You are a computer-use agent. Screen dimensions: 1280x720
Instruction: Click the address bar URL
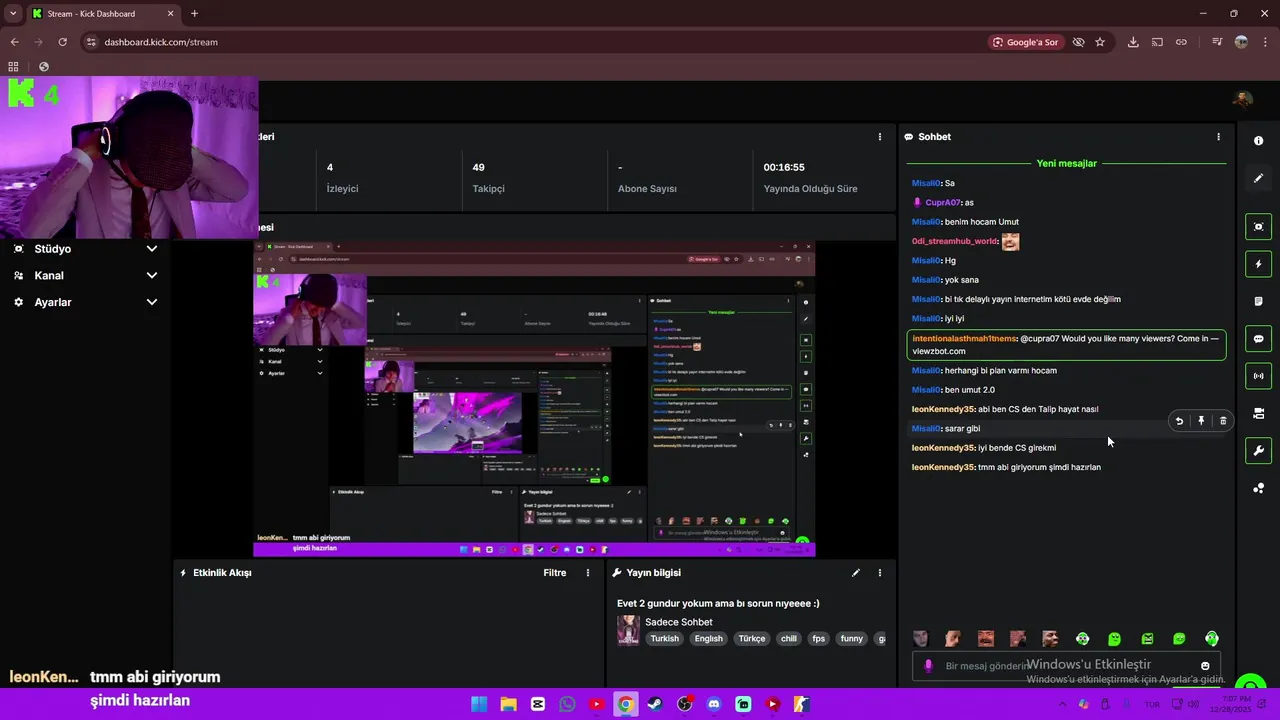[x=161, y=42]
